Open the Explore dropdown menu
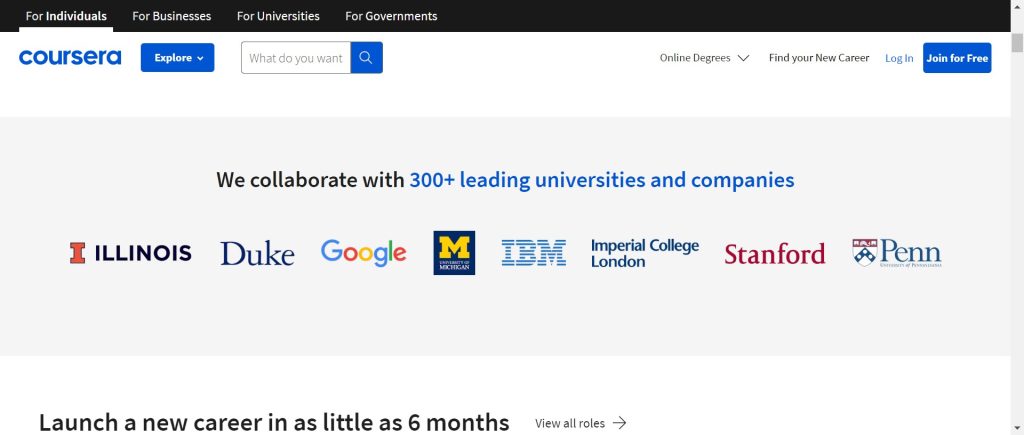The image size is (1024, 435). [x=177, y=58]
